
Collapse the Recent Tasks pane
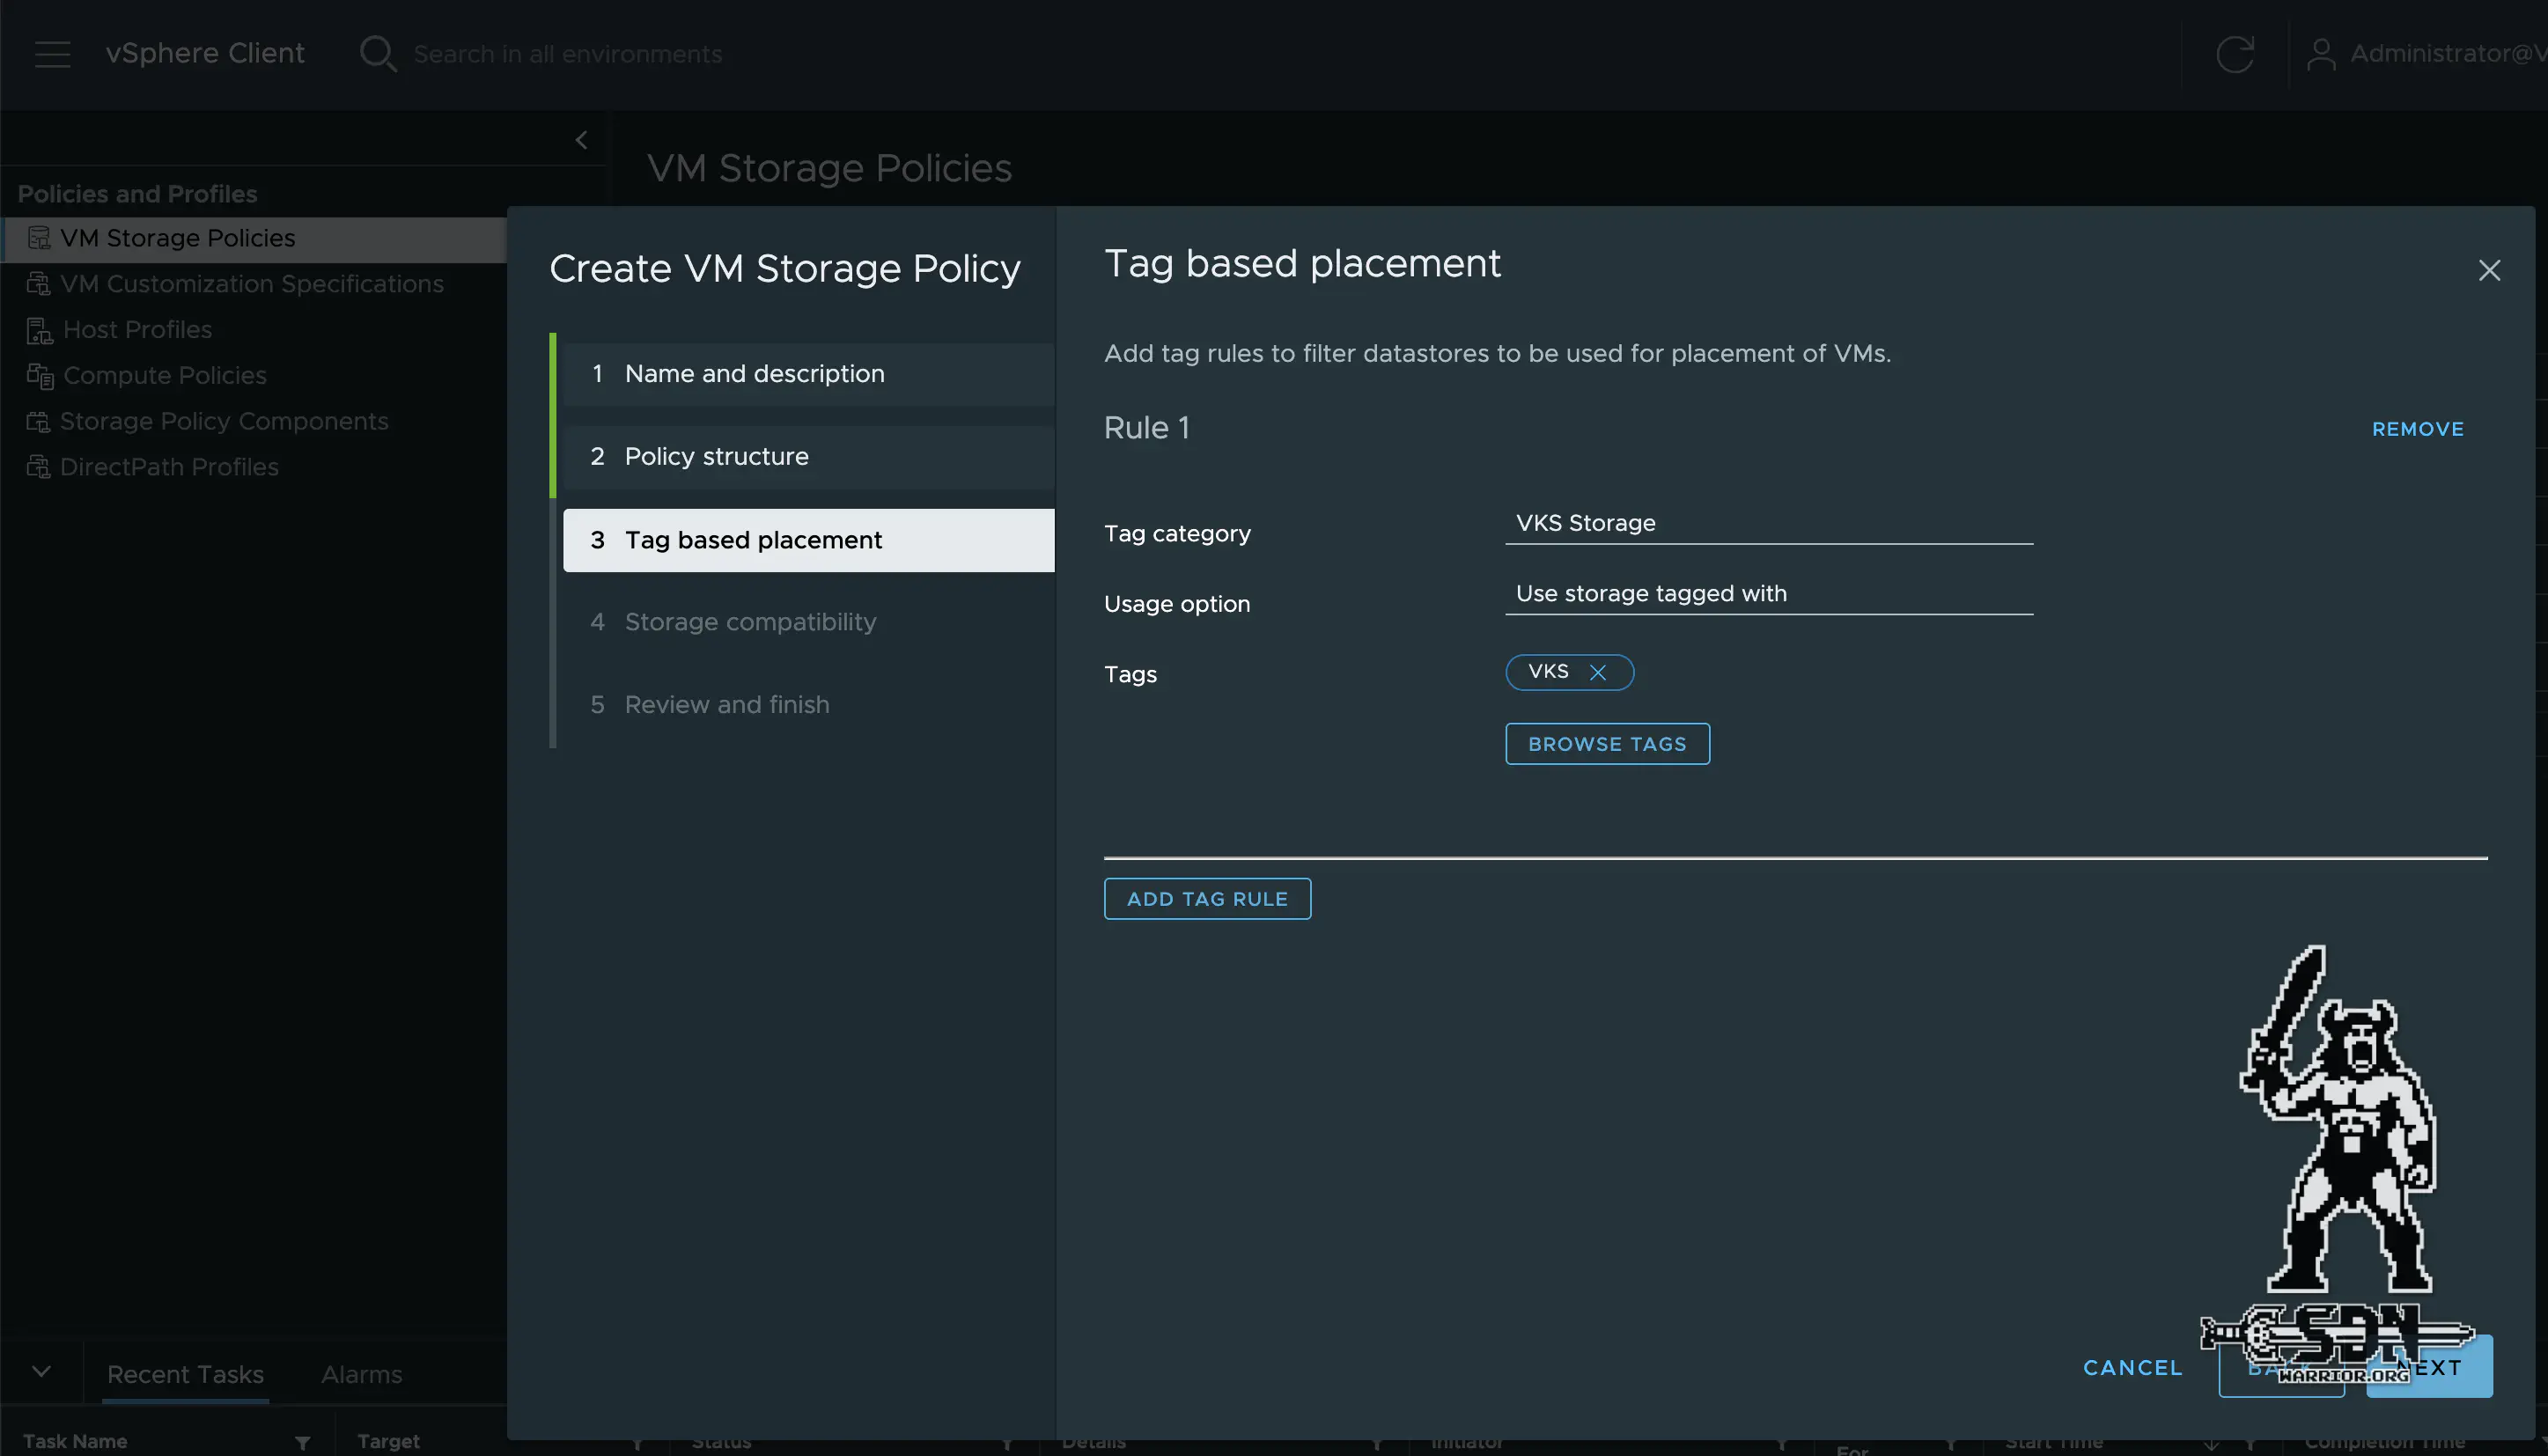click(x=41, y=1371)
